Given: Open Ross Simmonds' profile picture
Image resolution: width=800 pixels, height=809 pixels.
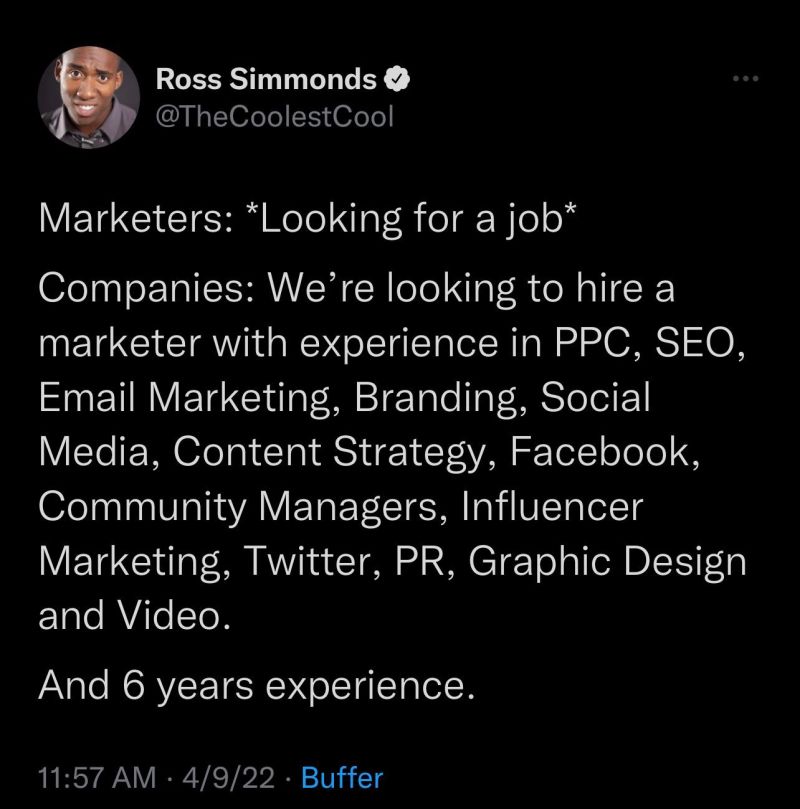Looking at the screenshot, I should click(88, 99).
